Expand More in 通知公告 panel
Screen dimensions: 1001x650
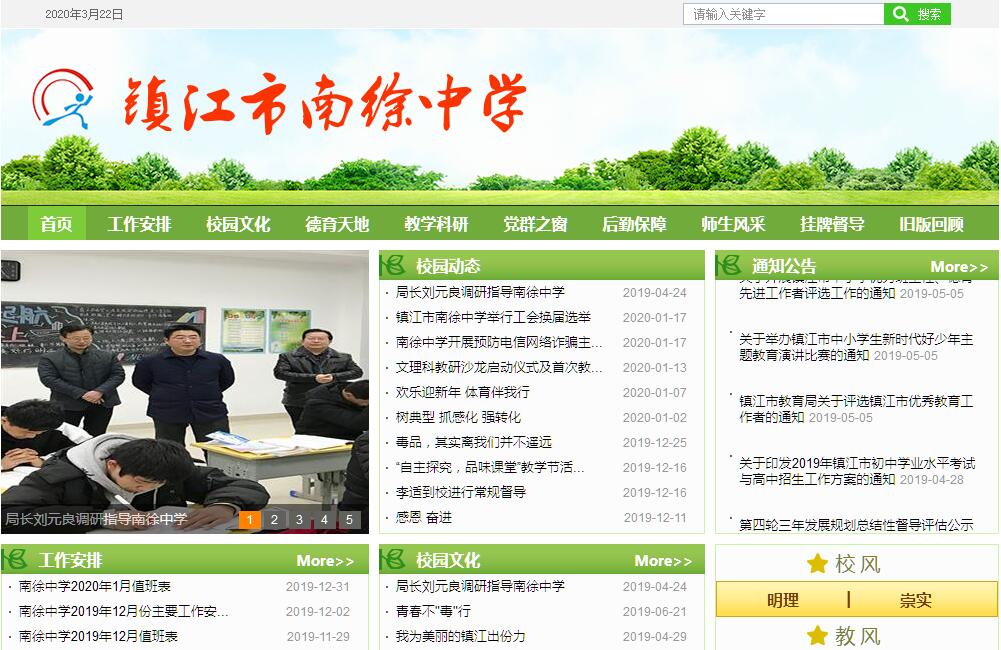pyautogui.click(x=958, y=266)
